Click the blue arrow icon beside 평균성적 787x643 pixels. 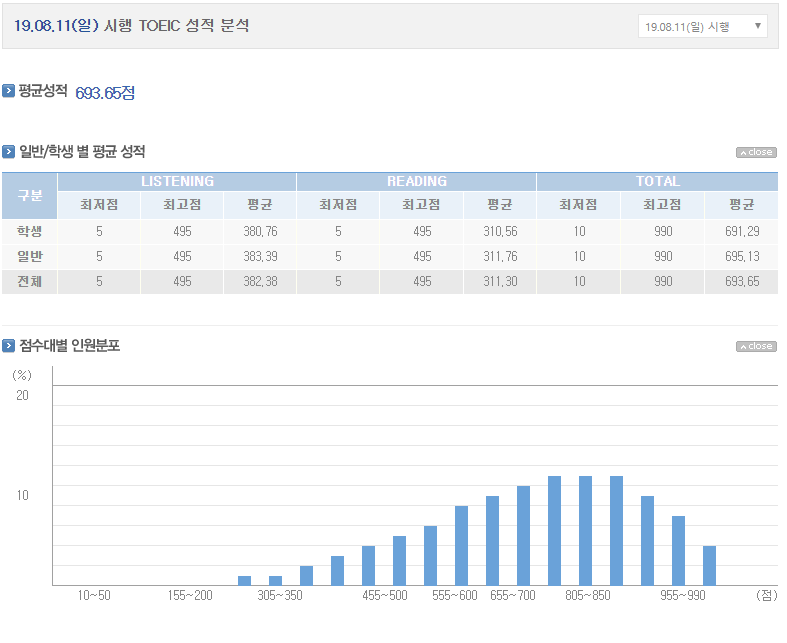tap(9, 91)
